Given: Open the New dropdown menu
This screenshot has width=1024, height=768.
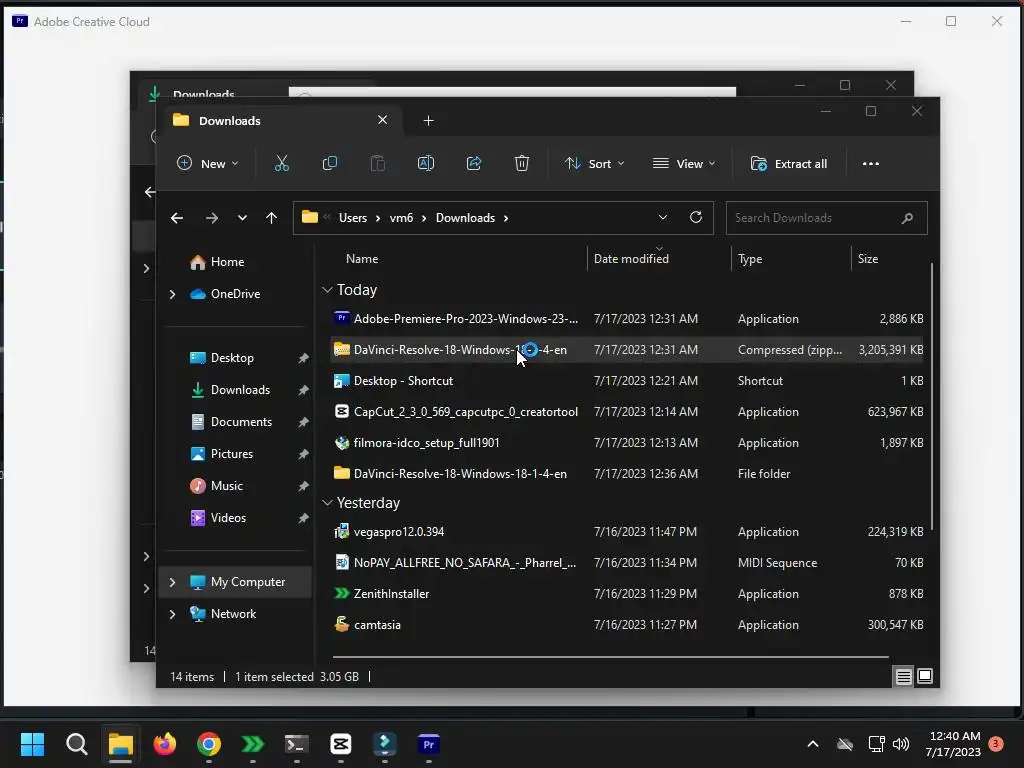Looking at the screenshot, I should pyautogui.click(x=208, y=163).
